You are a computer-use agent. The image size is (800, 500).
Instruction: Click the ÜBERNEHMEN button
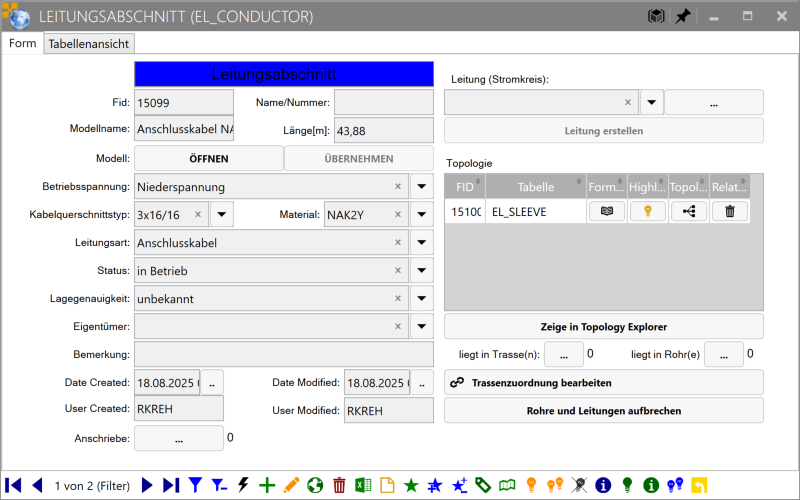pyautogui.click(x=359, y=159)
